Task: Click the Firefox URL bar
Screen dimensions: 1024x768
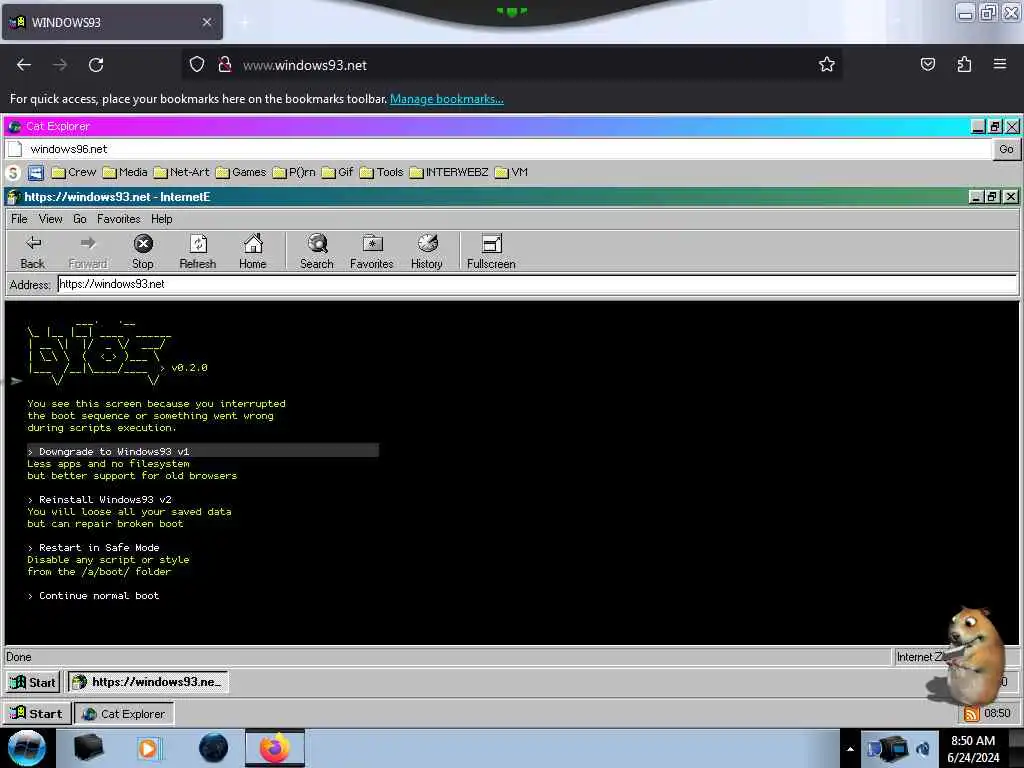Action: [x=511, y=65]
